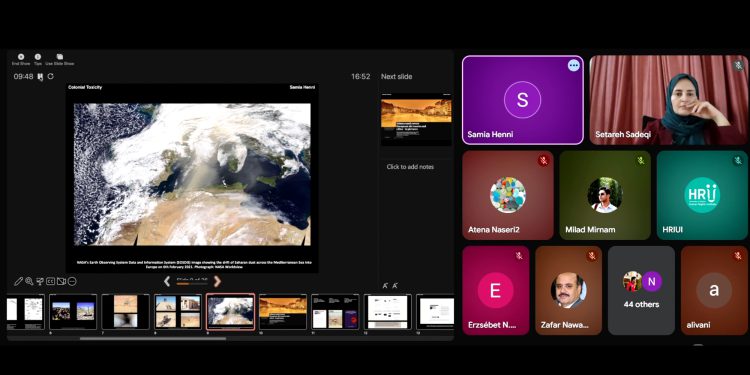The height and width of the screenshot is (375, 750).
Task: Click the 'a' avatar on alivani tile
Action: point(714,290)
